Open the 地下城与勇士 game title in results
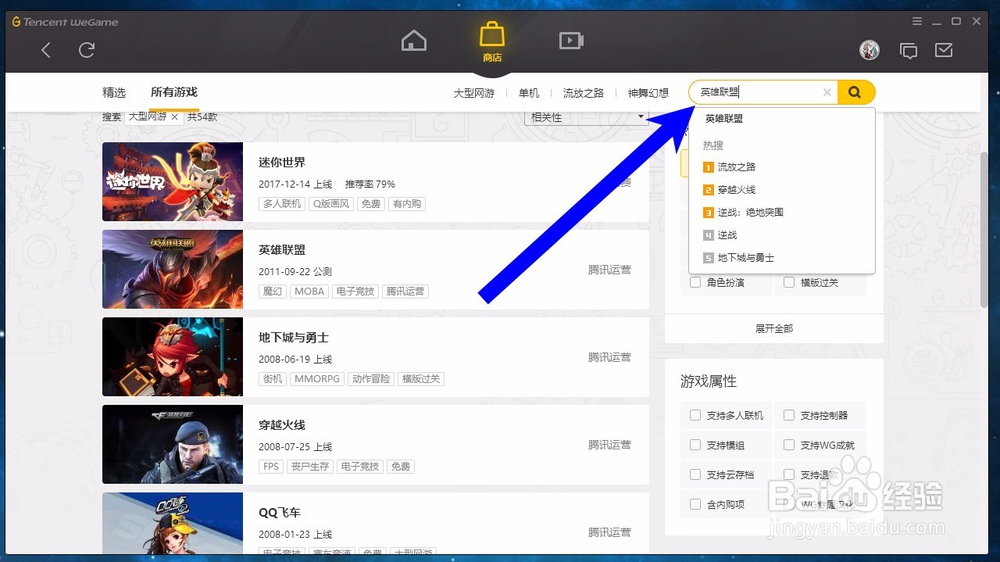Image resolution: width=1000 pixels, height=562 pixels. tap(293, 337)
